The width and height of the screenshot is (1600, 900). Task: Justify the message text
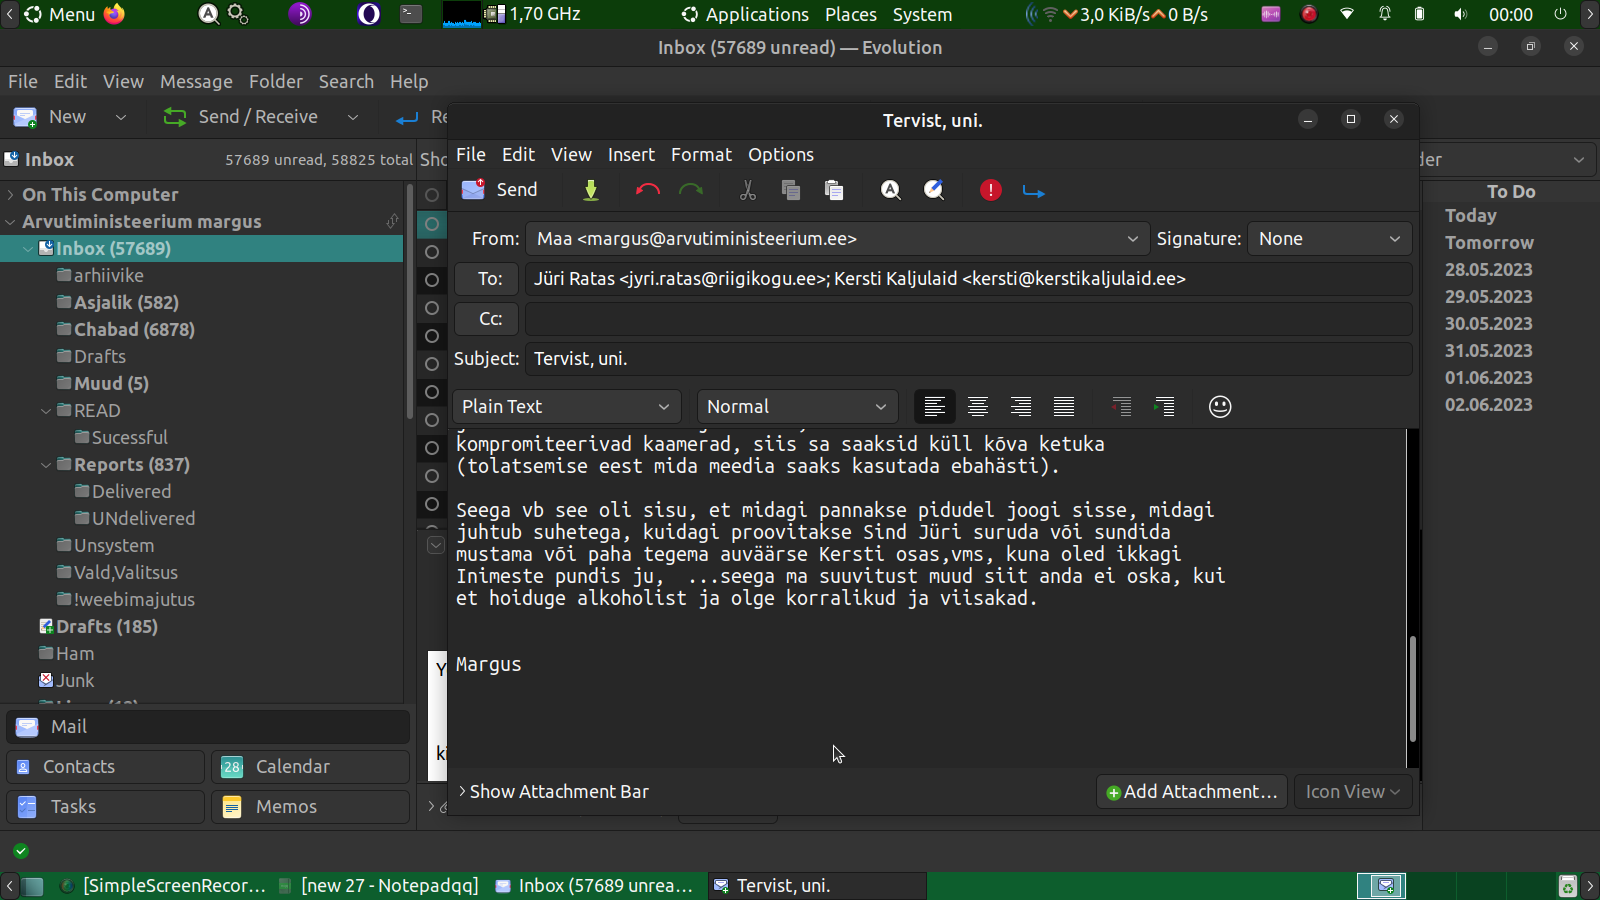click(x=1064, y=407)
